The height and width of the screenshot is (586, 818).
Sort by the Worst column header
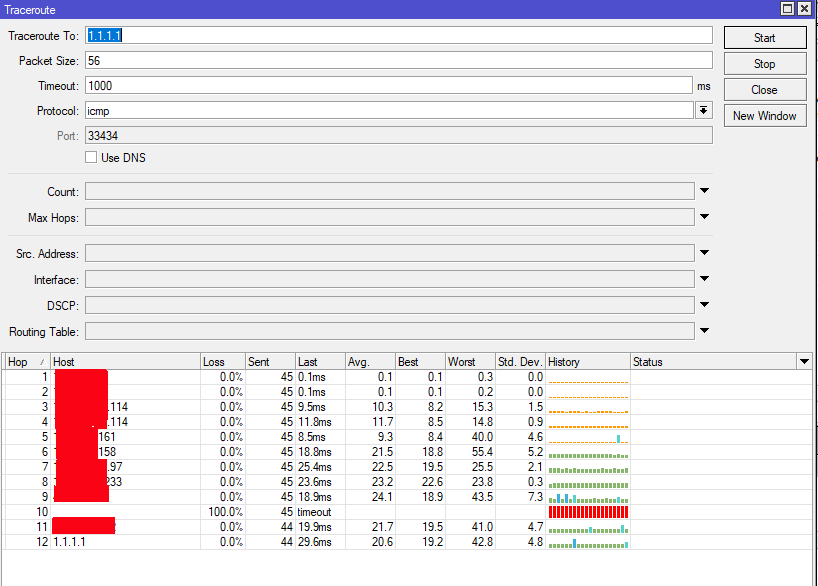point(471,362)
